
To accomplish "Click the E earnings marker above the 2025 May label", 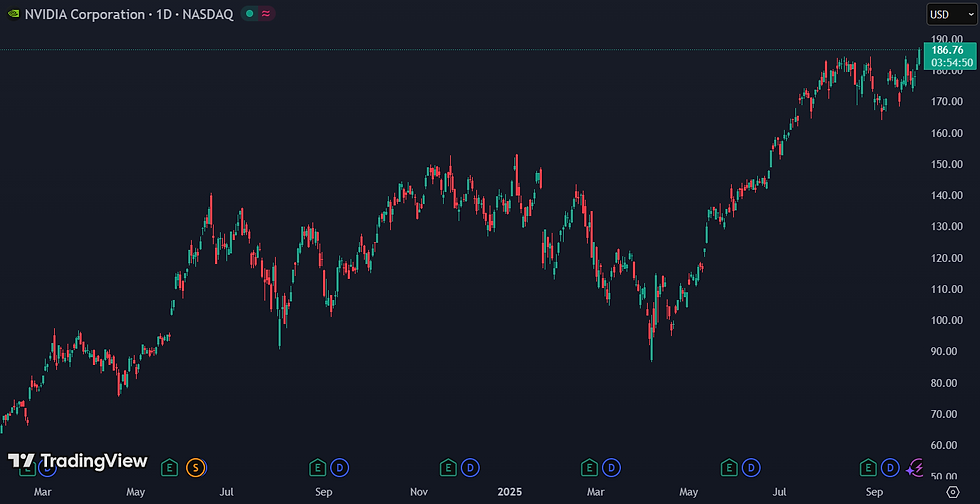I will (x=729, y=466).
